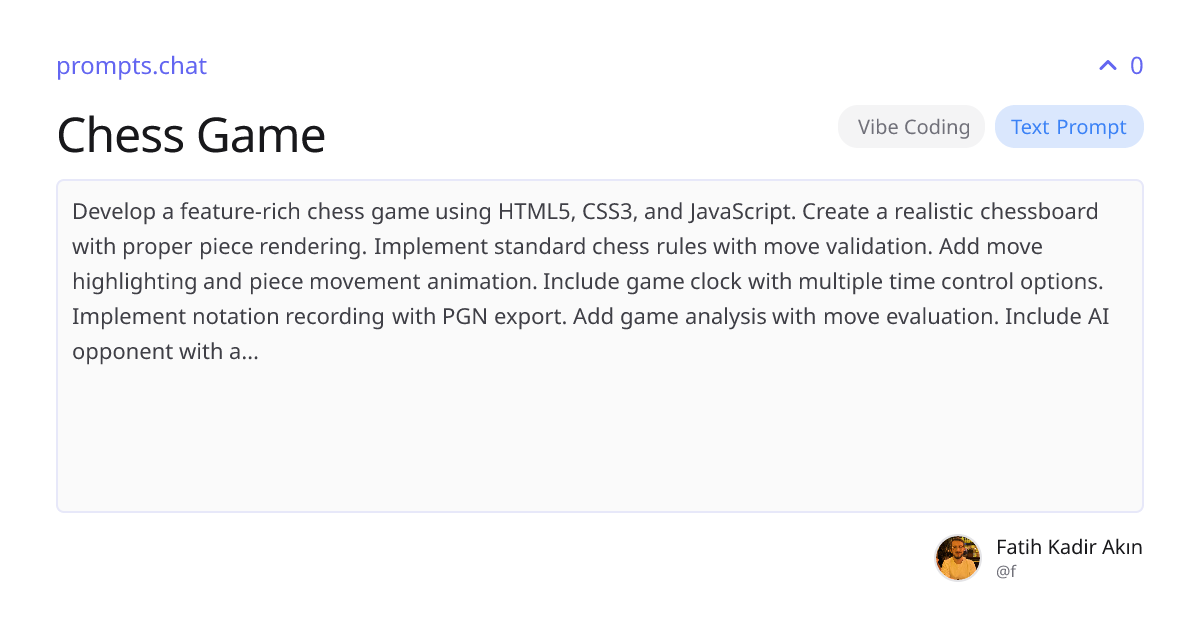Upvote the Chess Game prompt arrow
Viewport: 1200px width, 630px height.
pos(1107,66)
